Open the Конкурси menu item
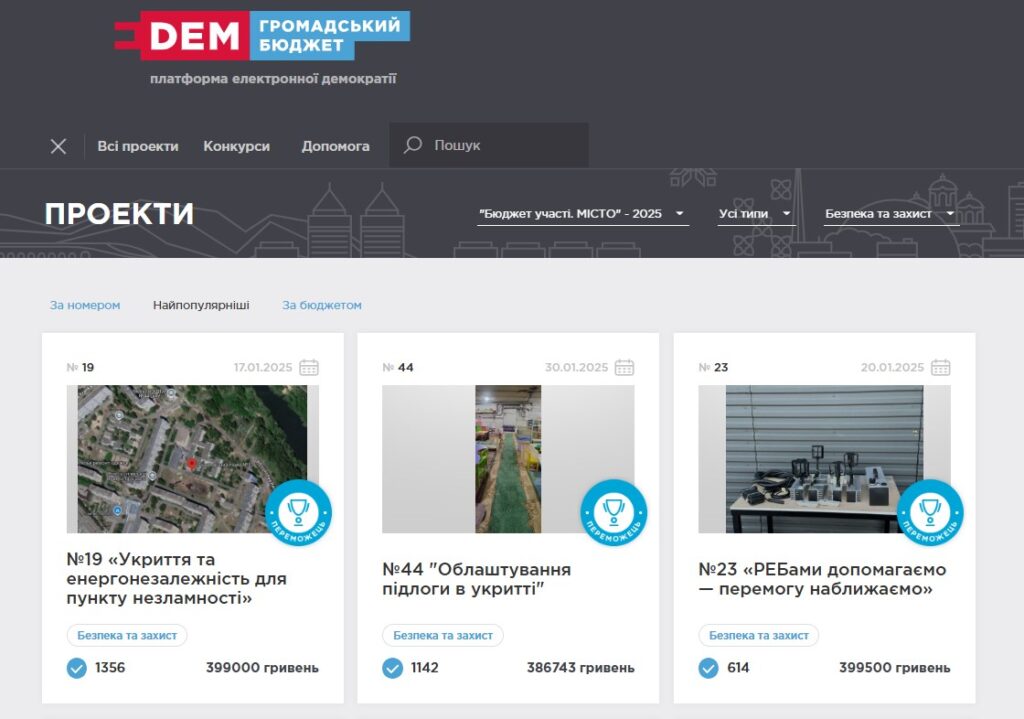1024x719 pixels. (x=236, y=146)
